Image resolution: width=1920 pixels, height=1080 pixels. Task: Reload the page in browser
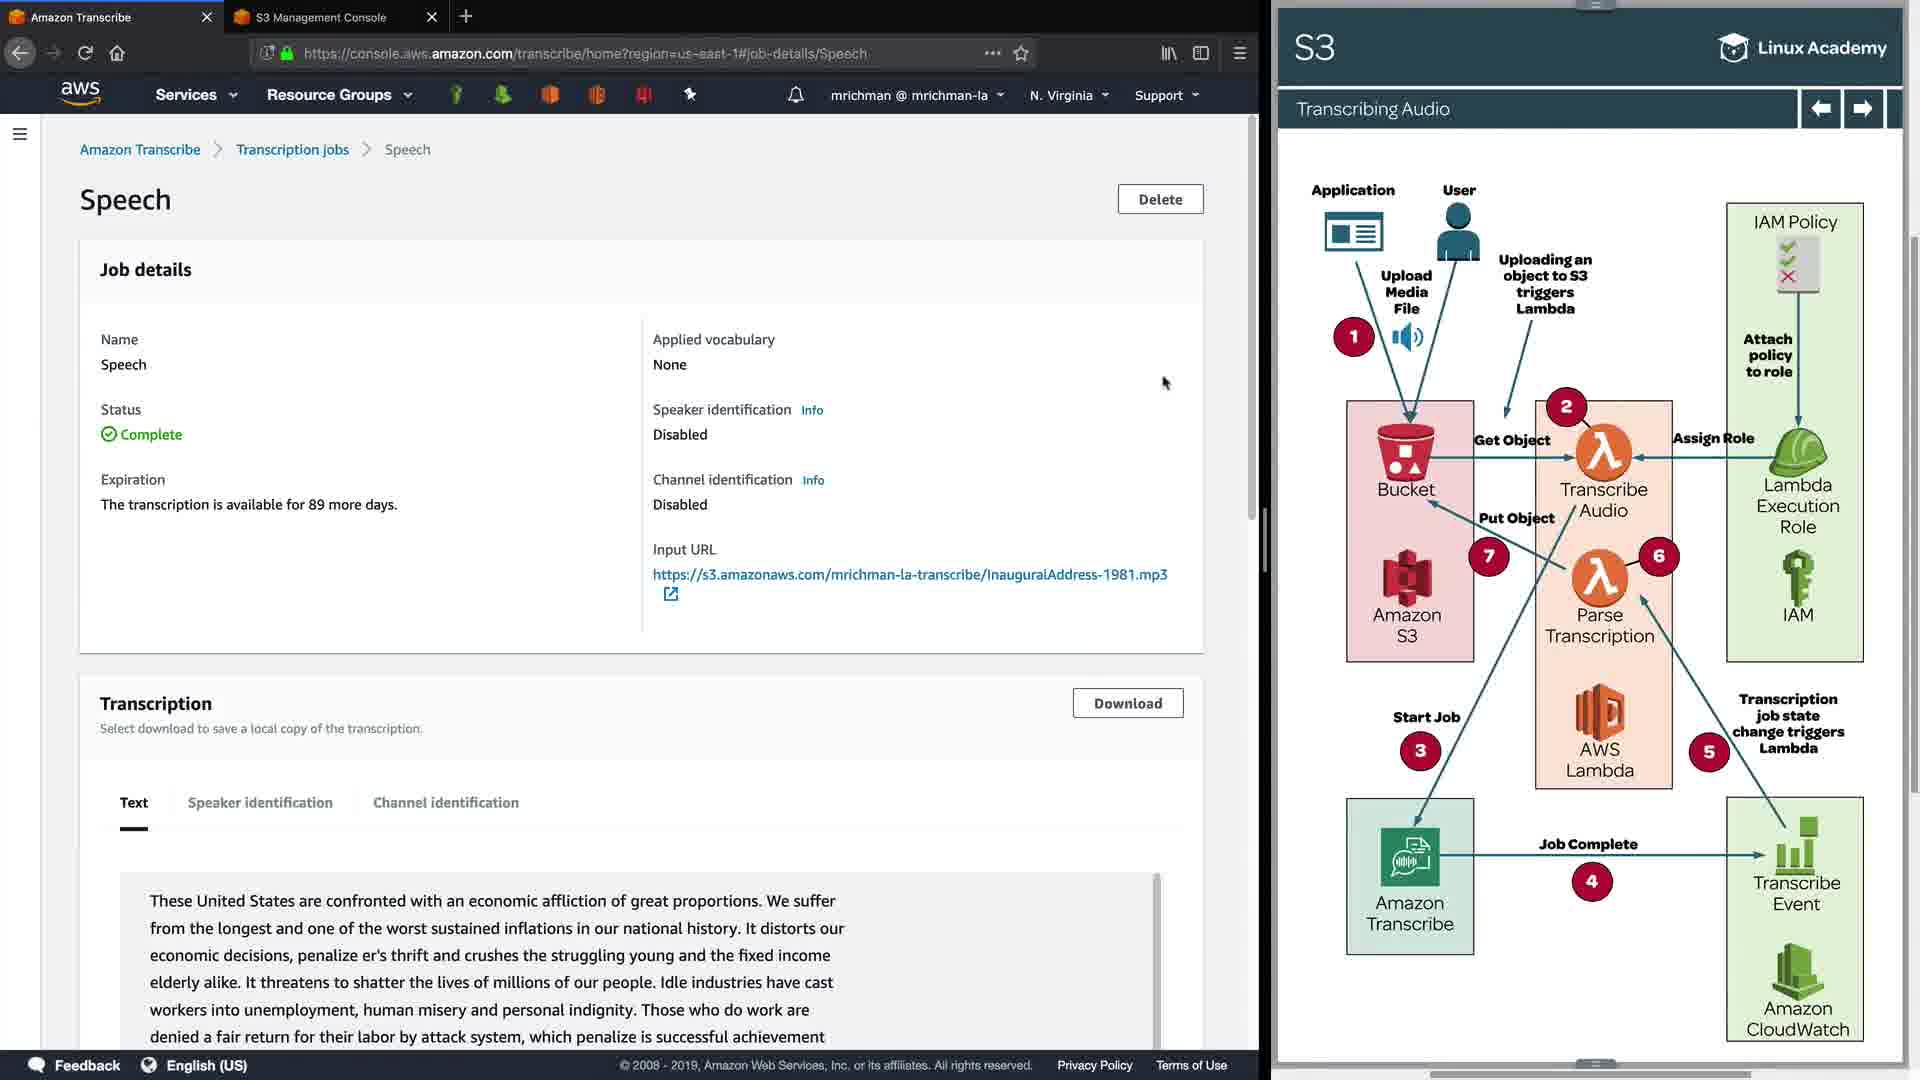tap(85, 53)
